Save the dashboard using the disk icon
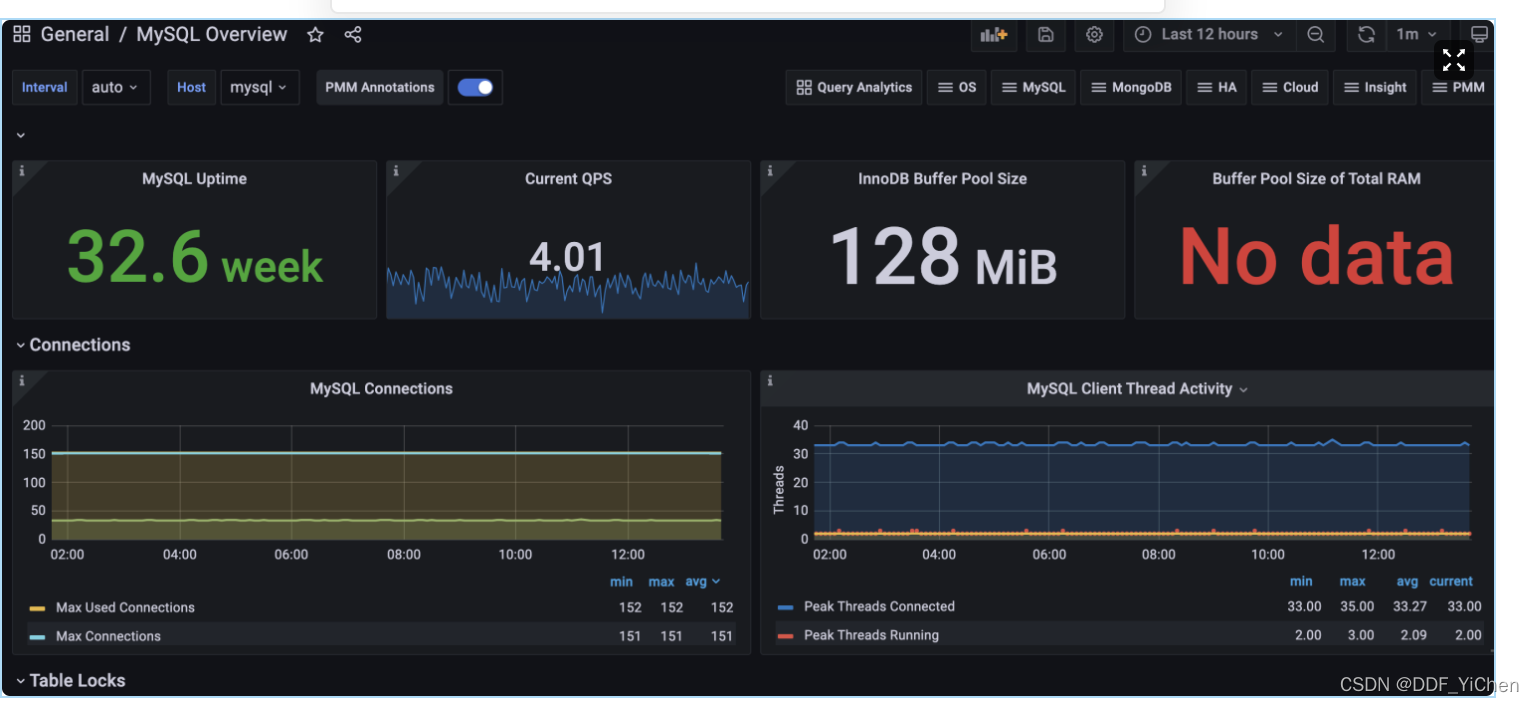1534x704 pixels. (x=1045, y=35)
